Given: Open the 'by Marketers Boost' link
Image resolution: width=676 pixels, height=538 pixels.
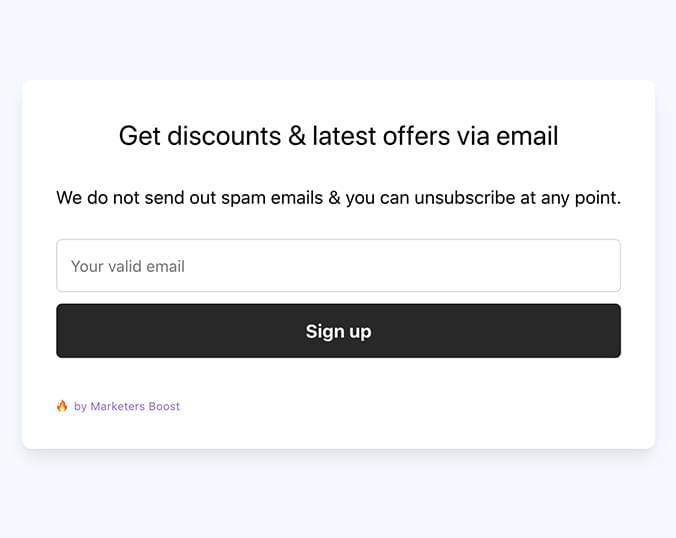Looking at the screenshot, I should 127,407.
